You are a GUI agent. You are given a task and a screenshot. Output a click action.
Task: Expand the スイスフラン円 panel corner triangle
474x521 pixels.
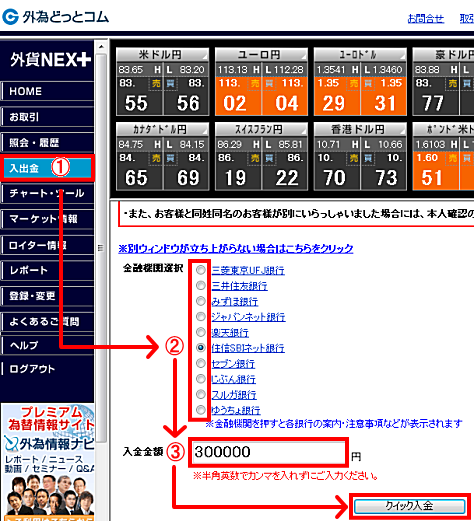click(303, 132)
